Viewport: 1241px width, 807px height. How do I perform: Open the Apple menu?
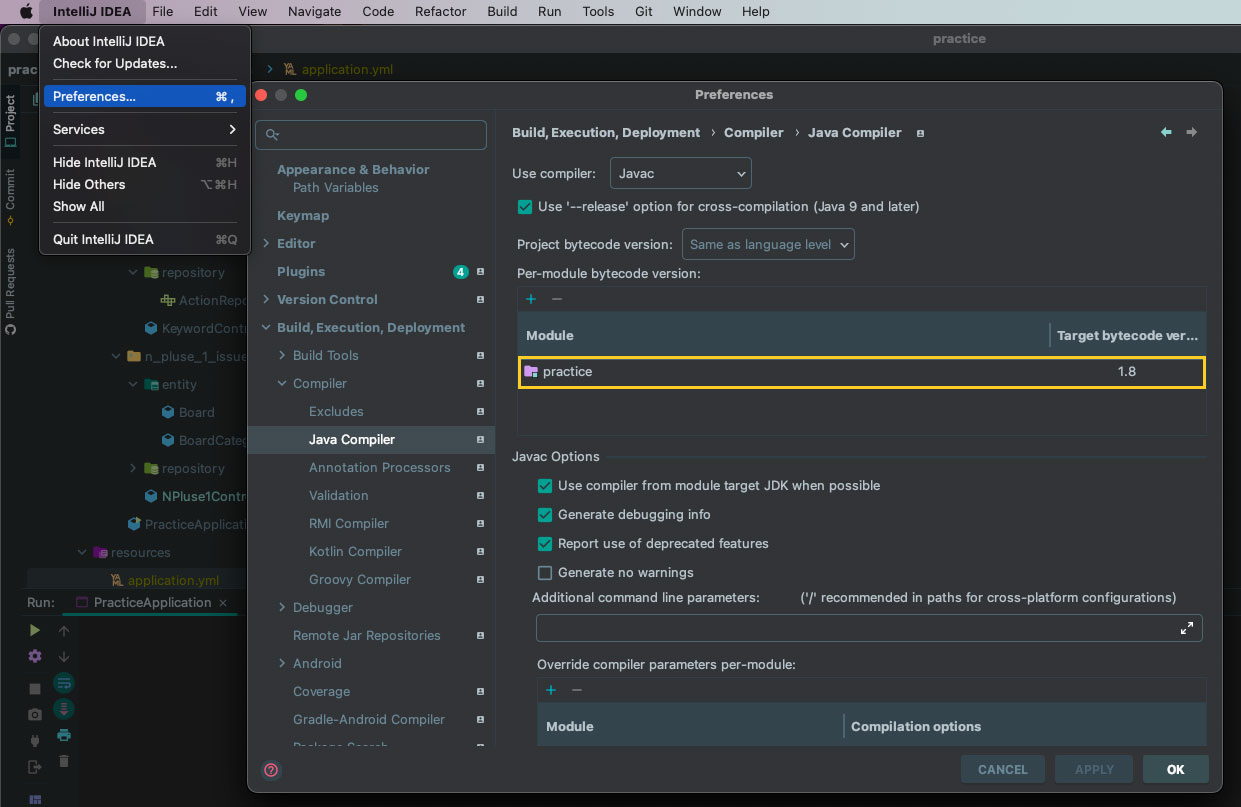25,11
